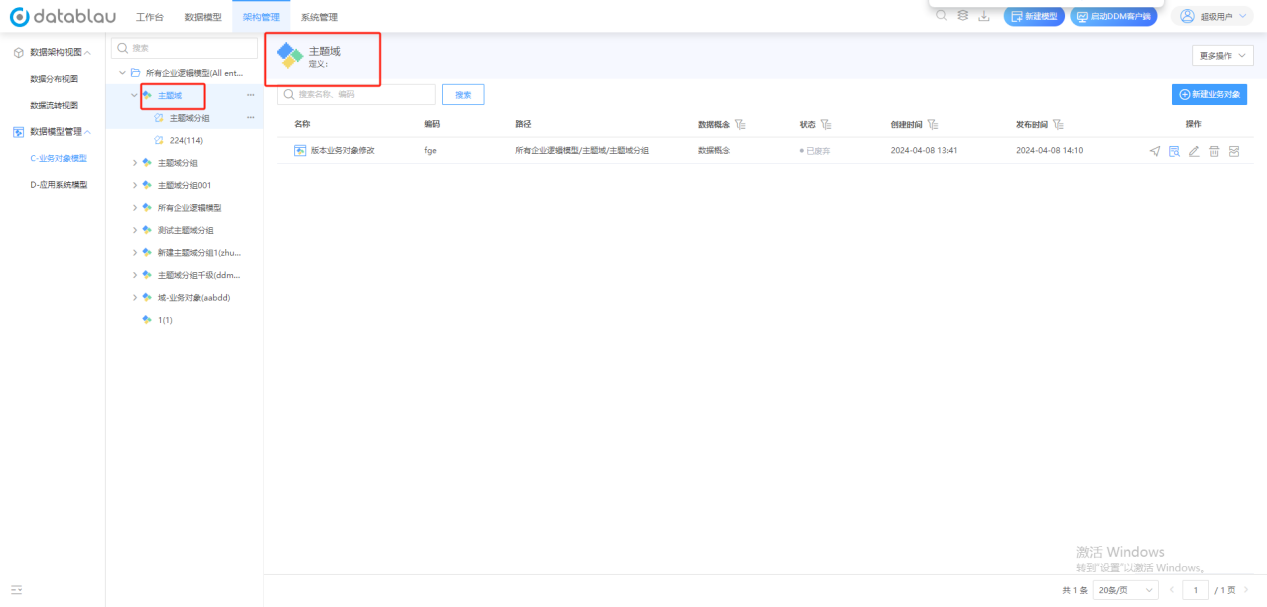
Task: Select the 1(1) tree item
Action: [165, 320]
